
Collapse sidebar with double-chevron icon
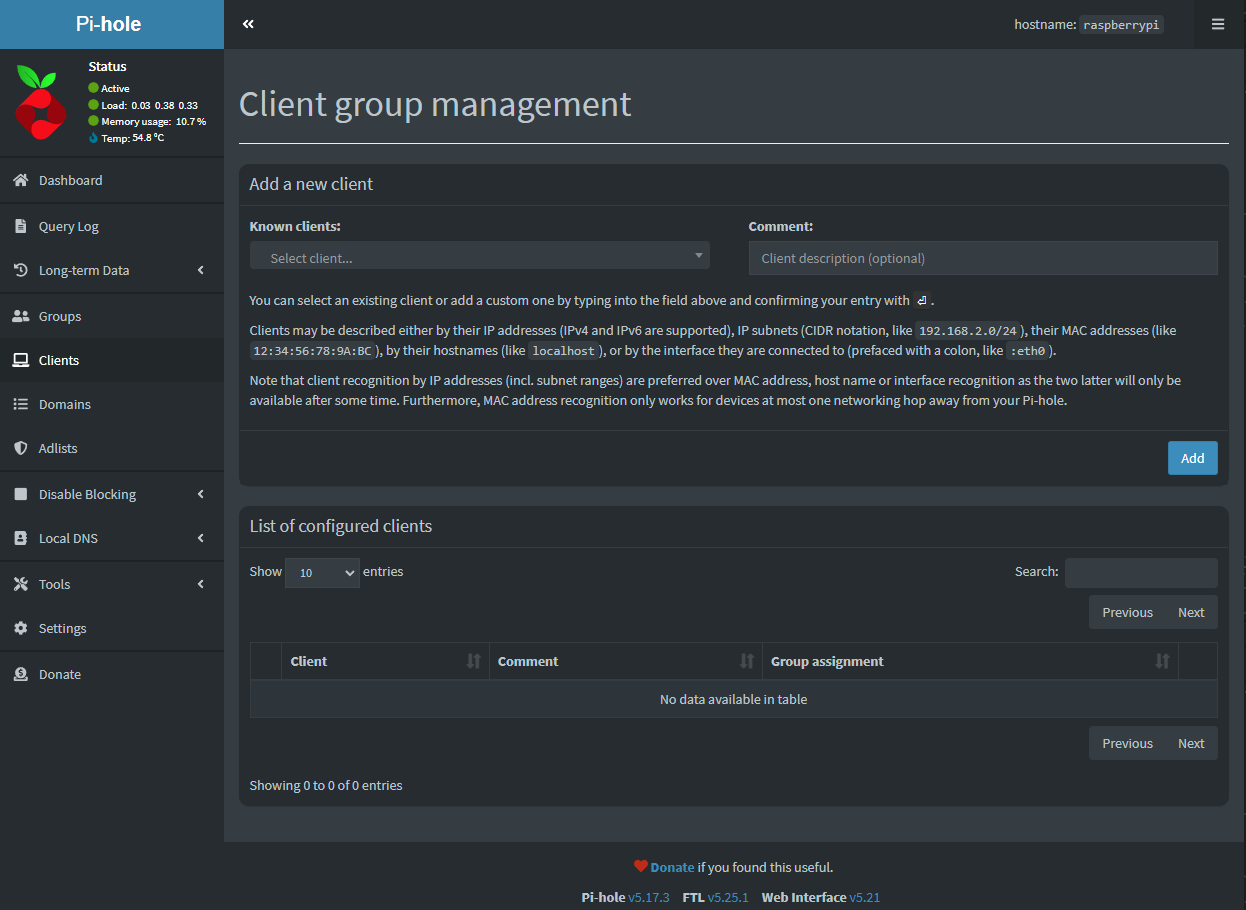pyautogui.click(x=248, y=24)
